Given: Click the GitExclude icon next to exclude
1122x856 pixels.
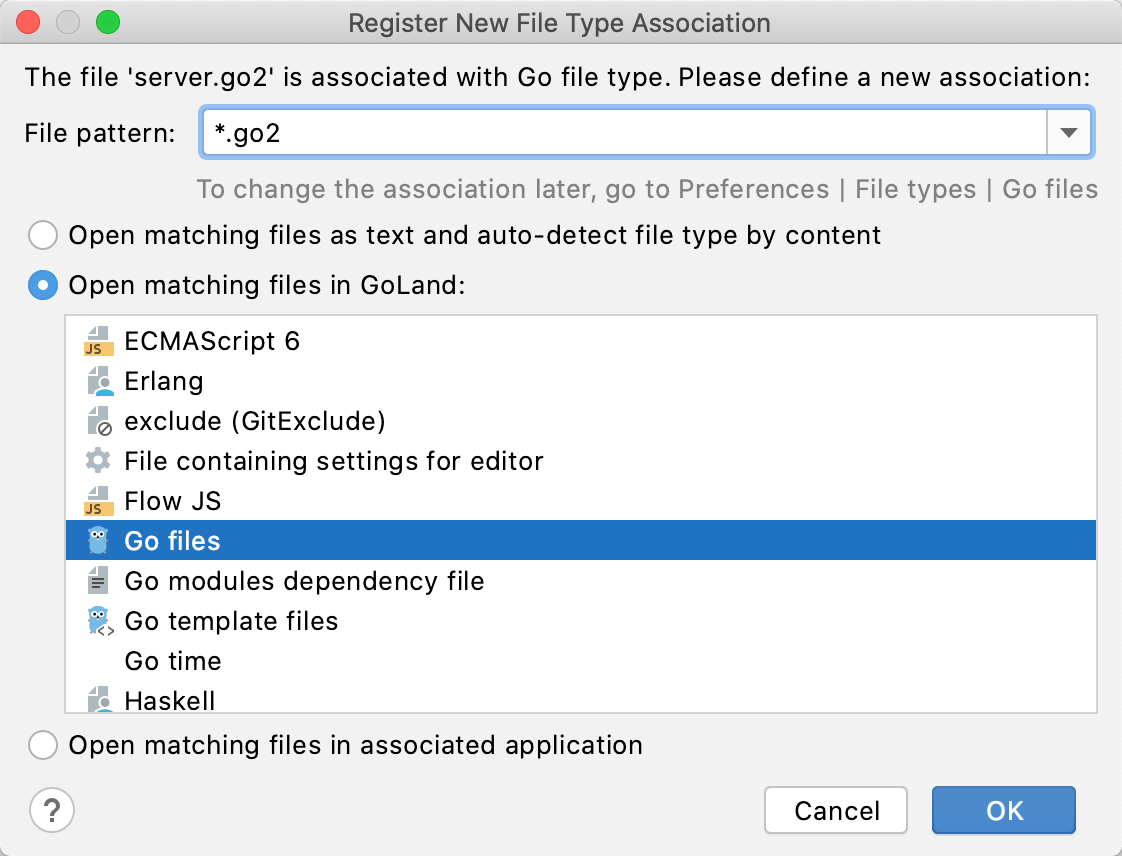Looking at the screenshot, I should click(x=98, y=421).
